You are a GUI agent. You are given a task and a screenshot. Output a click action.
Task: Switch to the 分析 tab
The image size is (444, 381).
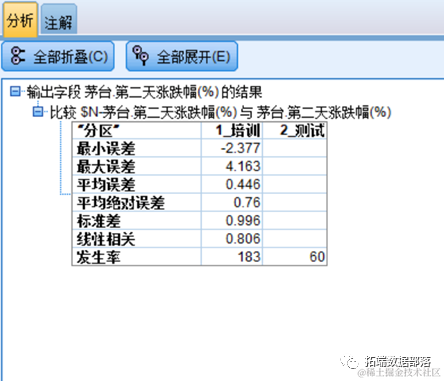point(20,20)
